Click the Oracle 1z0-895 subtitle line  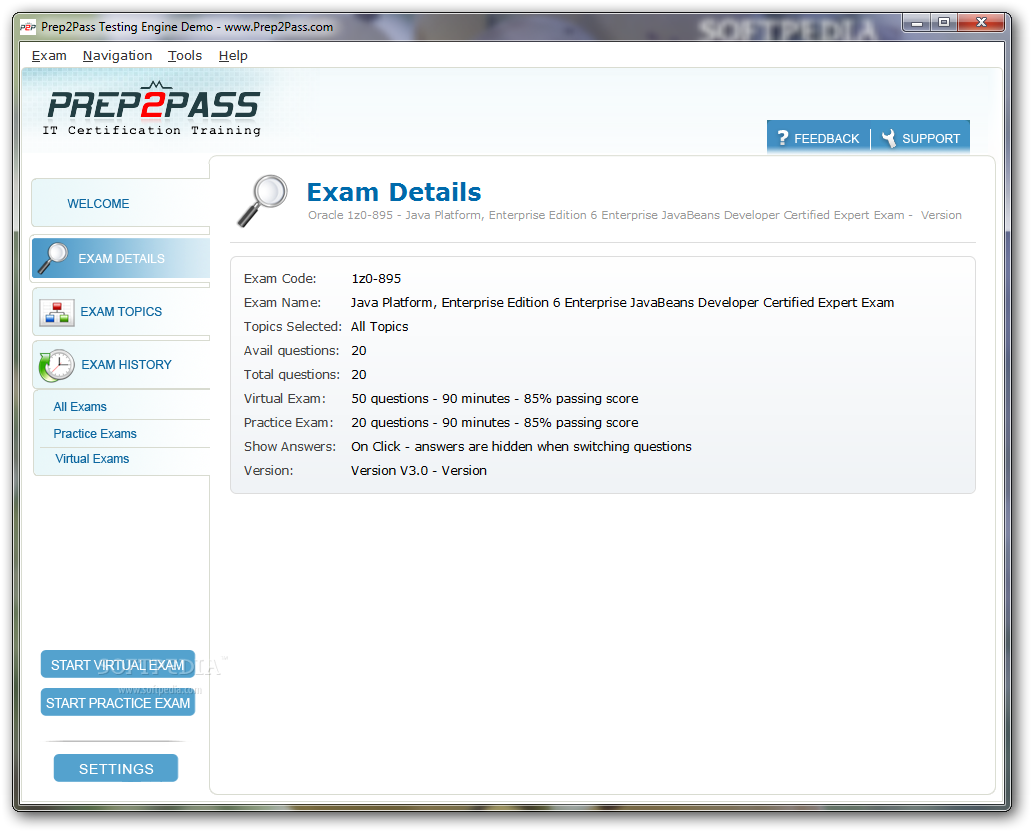coord(634,215)
